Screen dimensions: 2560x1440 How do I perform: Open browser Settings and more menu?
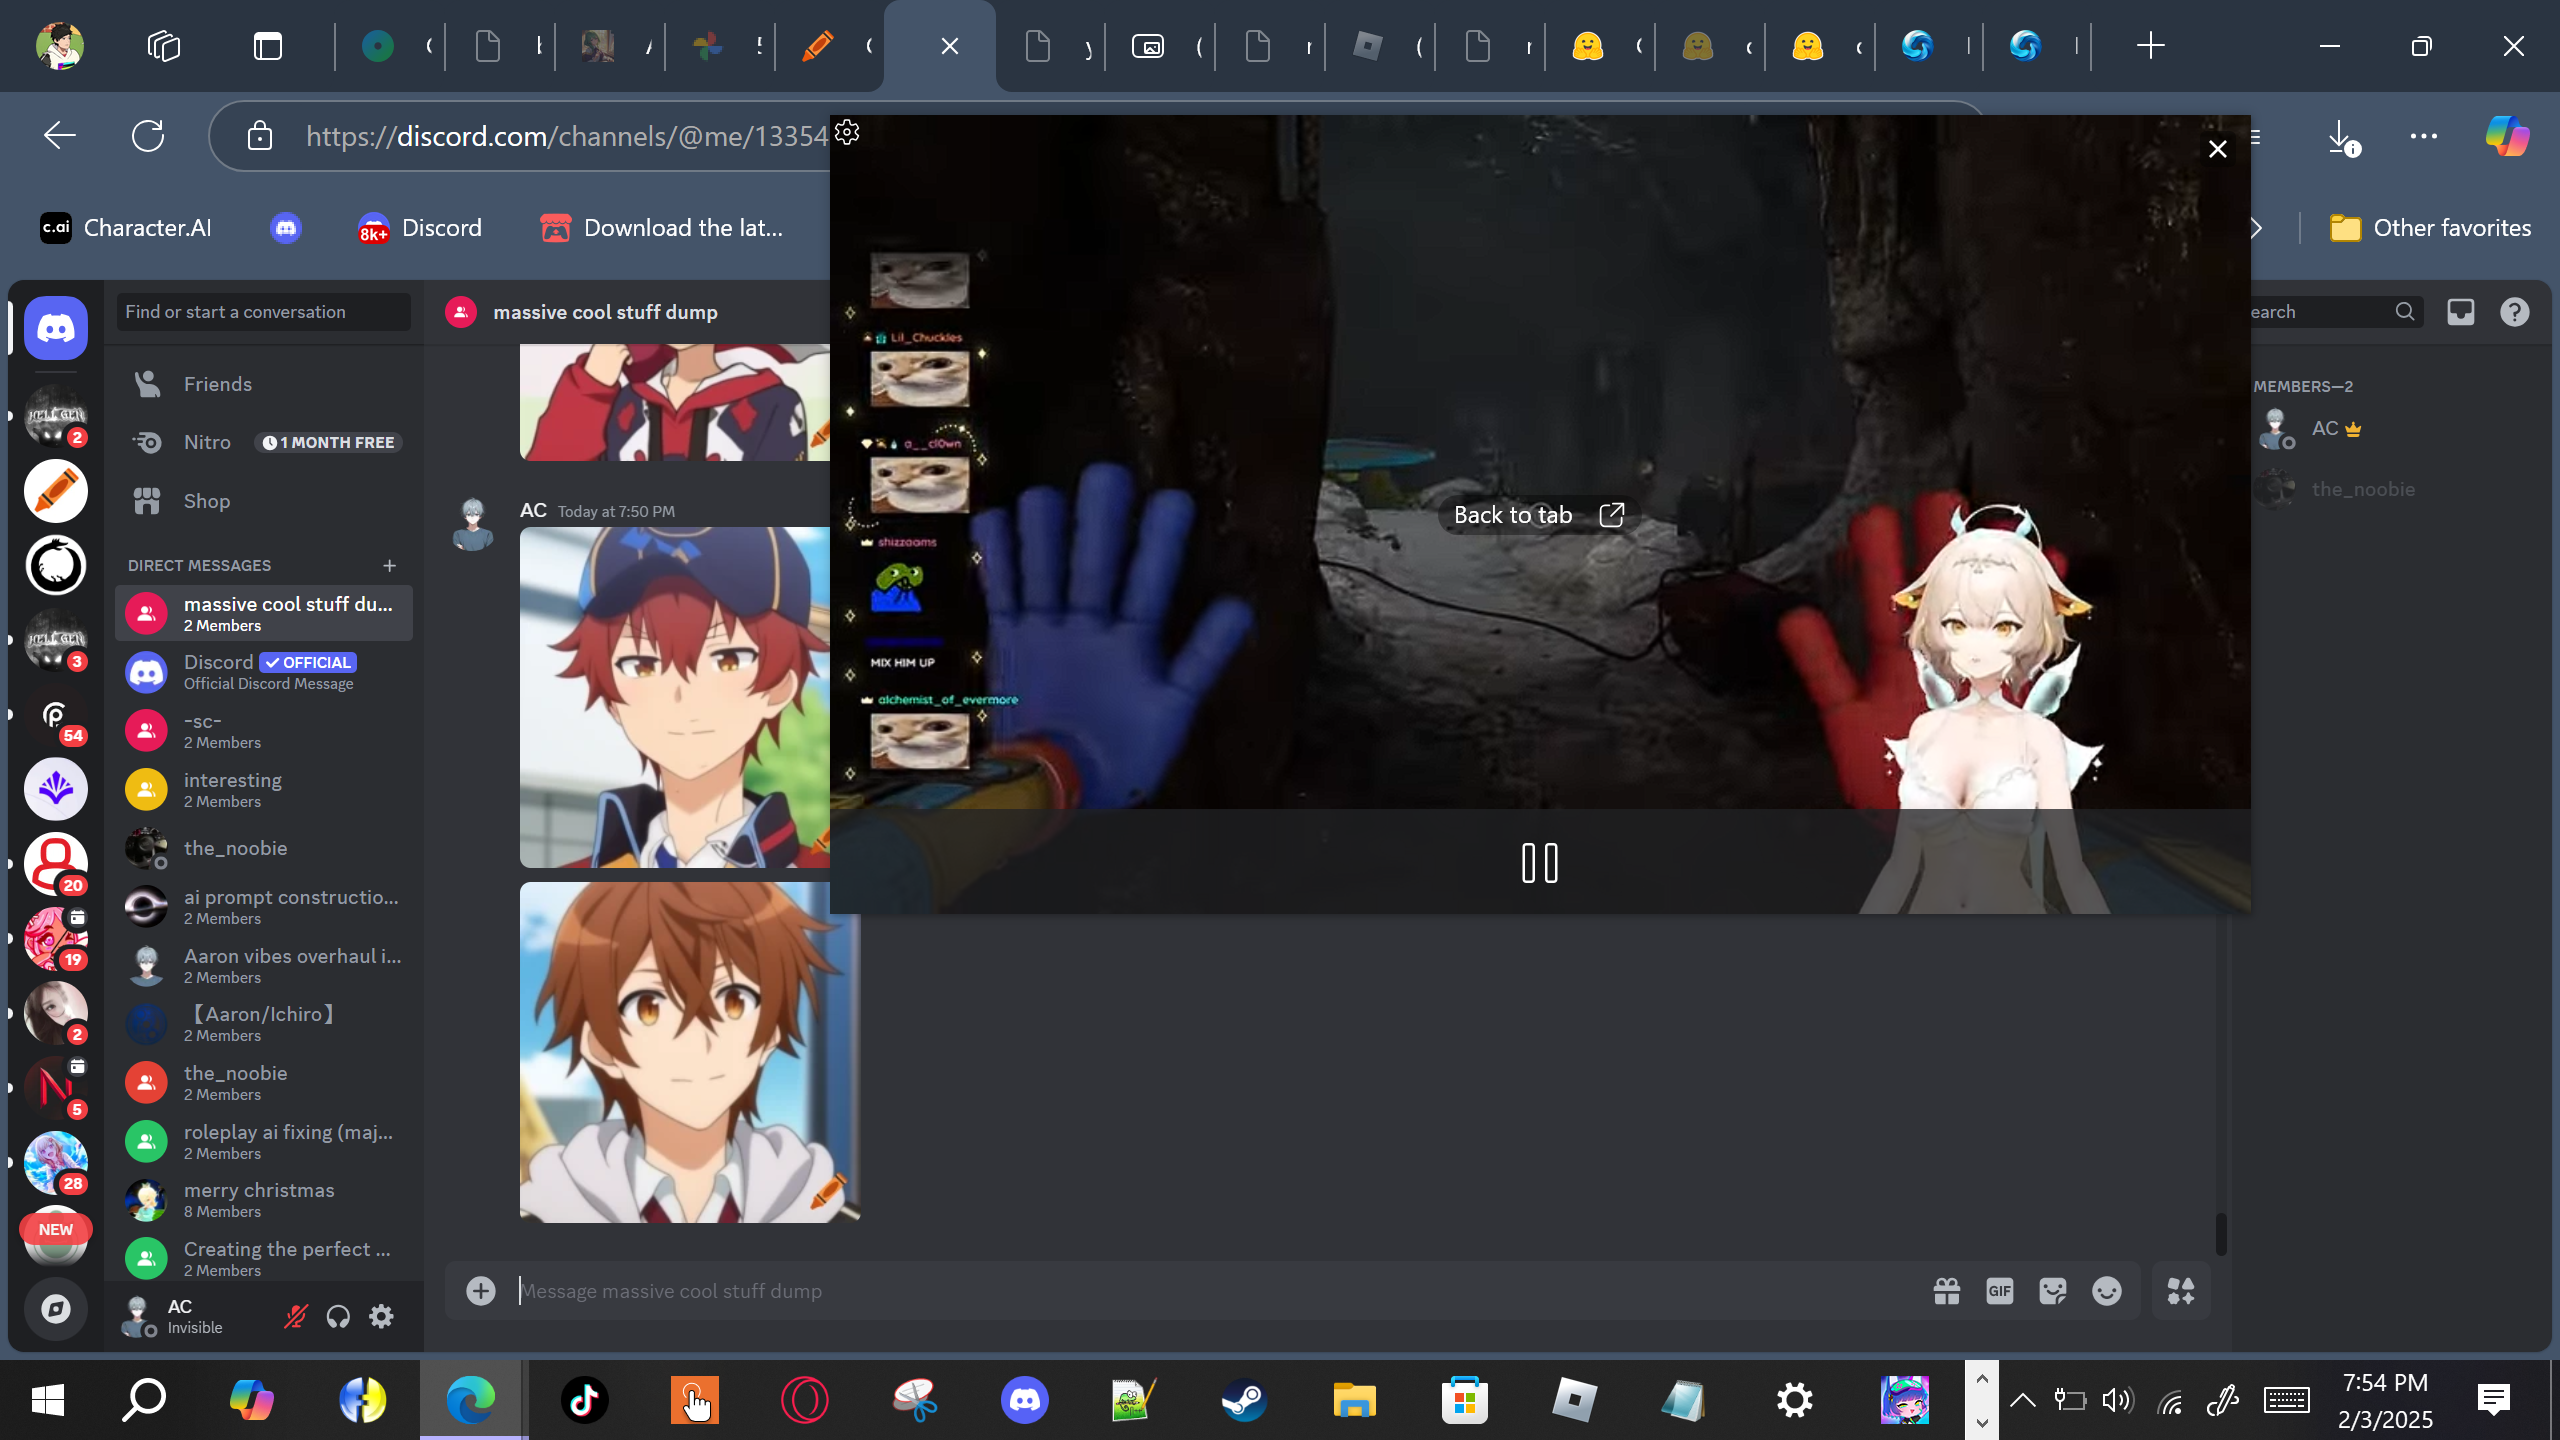point(2424,136)
